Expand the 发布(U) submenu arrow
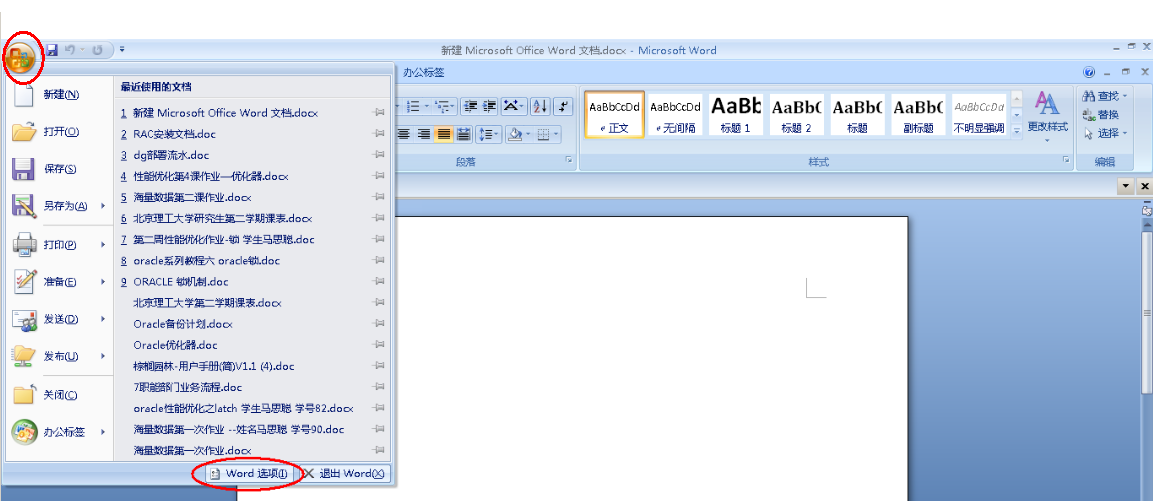The height and width of the screenshot is (501, 1153). 103,356
